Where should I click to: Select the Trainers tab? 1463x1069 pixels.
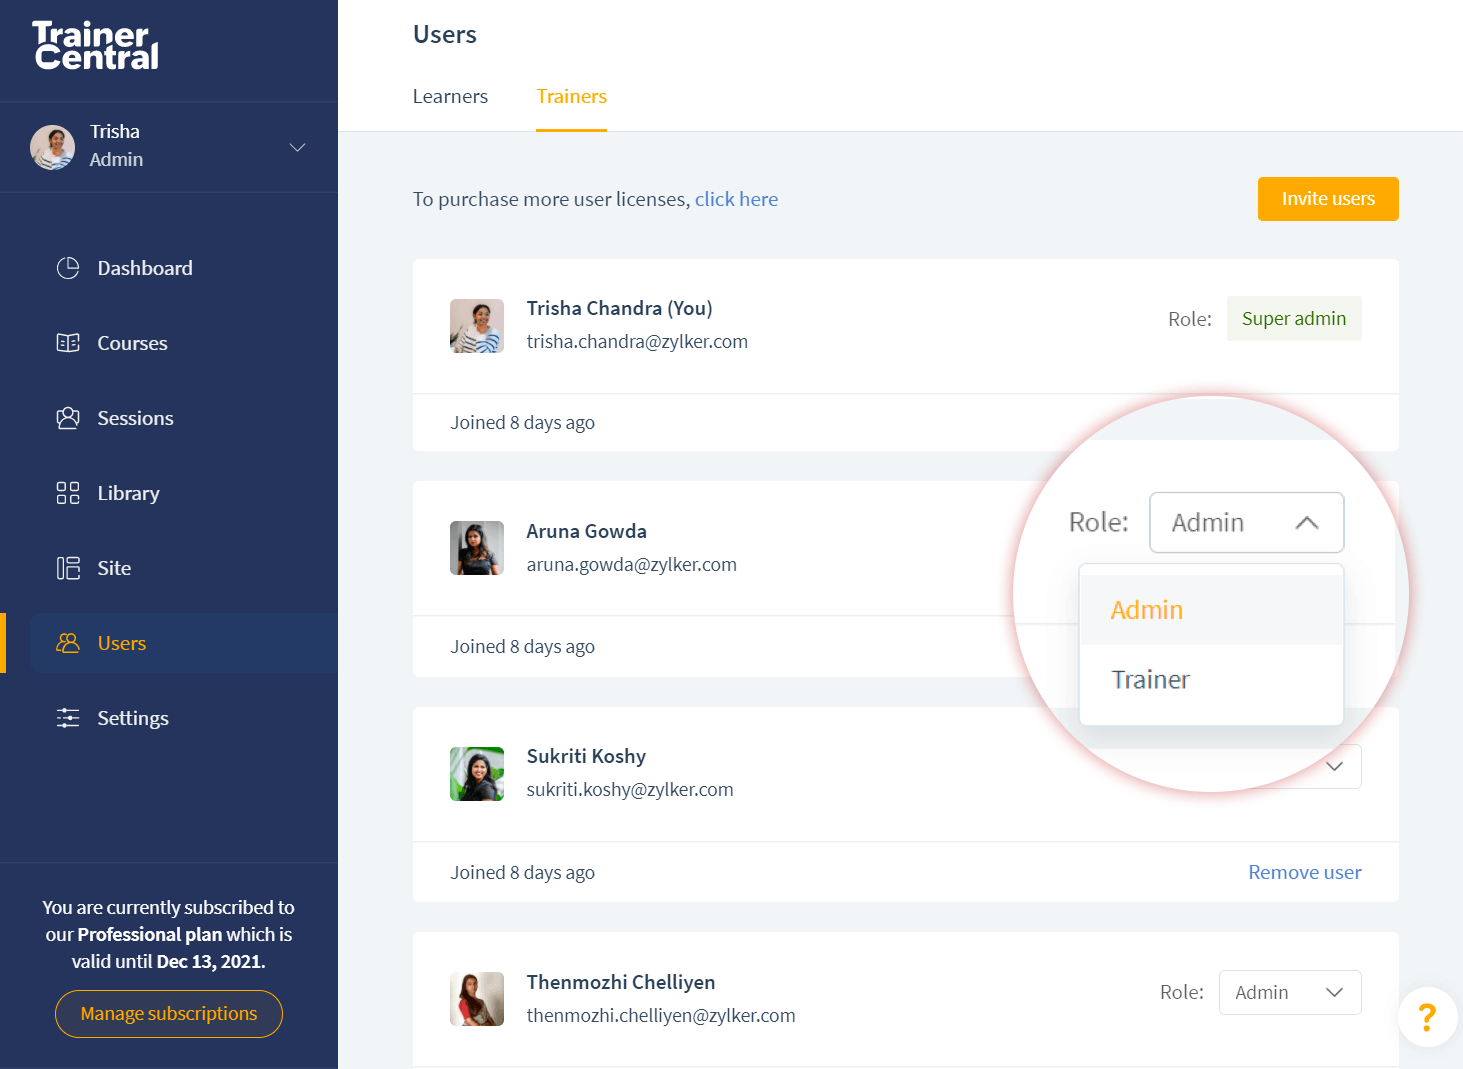pos(571,96)
